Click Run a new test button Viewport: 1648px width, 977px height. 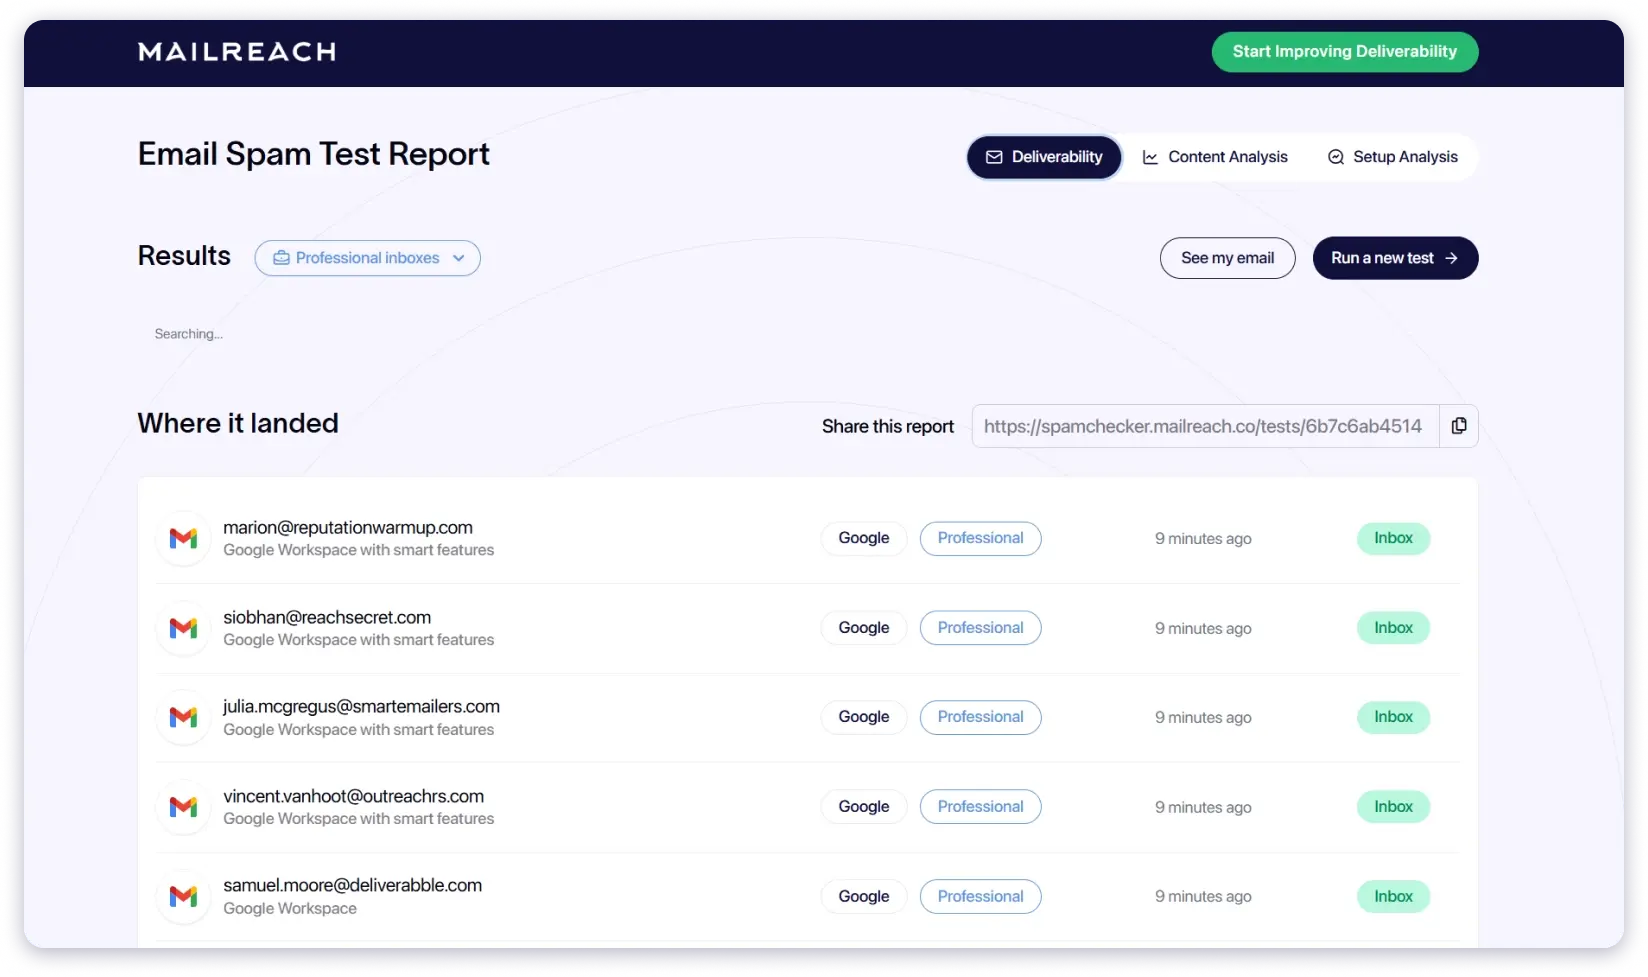click(x=1395, y=258)
